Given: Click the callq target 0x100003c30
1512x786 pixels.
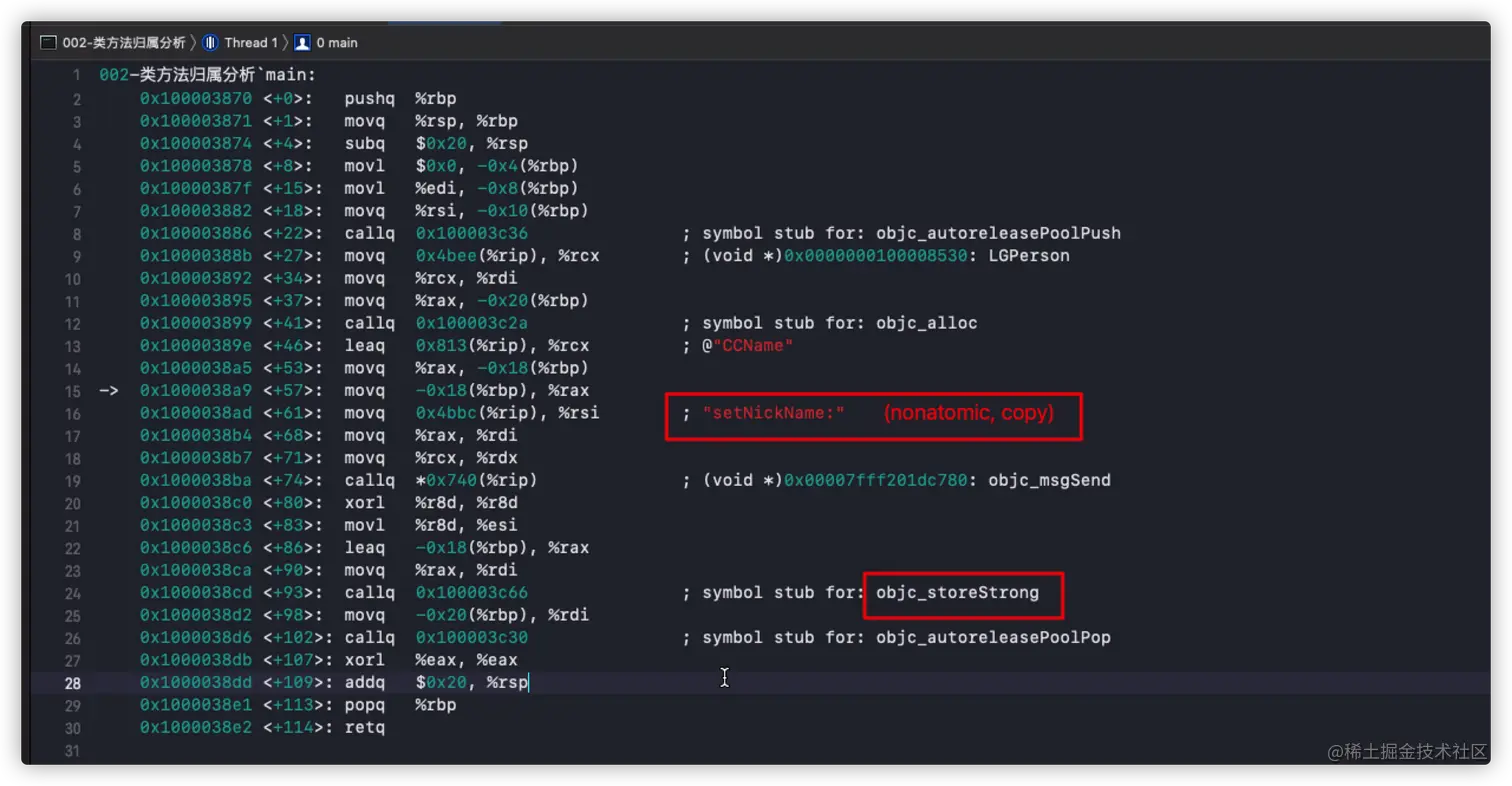Looking at the screenshot, I should click(x=472, y=638).
